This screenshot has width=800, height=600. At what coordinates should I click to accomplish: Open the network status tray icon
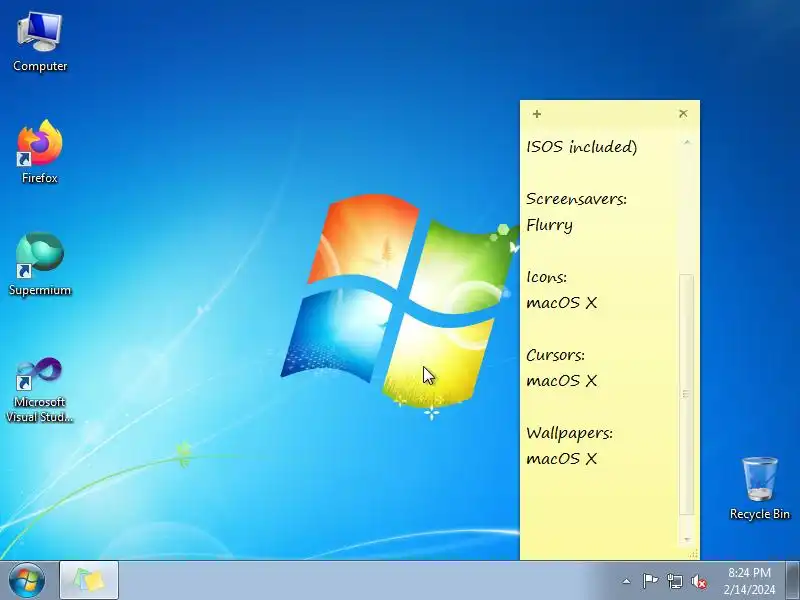(675, 581)
